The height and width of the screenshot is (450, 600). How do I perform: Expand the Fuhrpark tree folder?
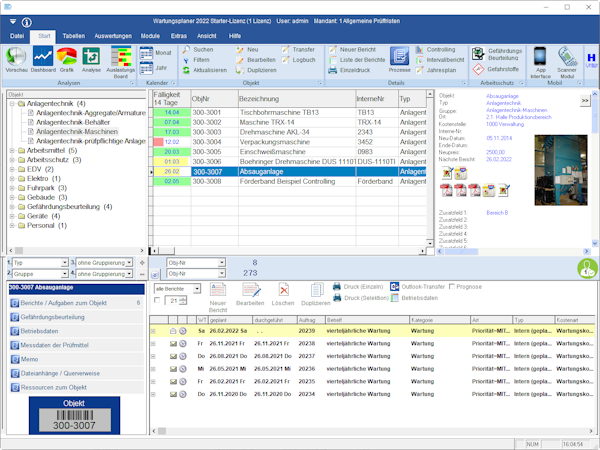coord(12,188)
